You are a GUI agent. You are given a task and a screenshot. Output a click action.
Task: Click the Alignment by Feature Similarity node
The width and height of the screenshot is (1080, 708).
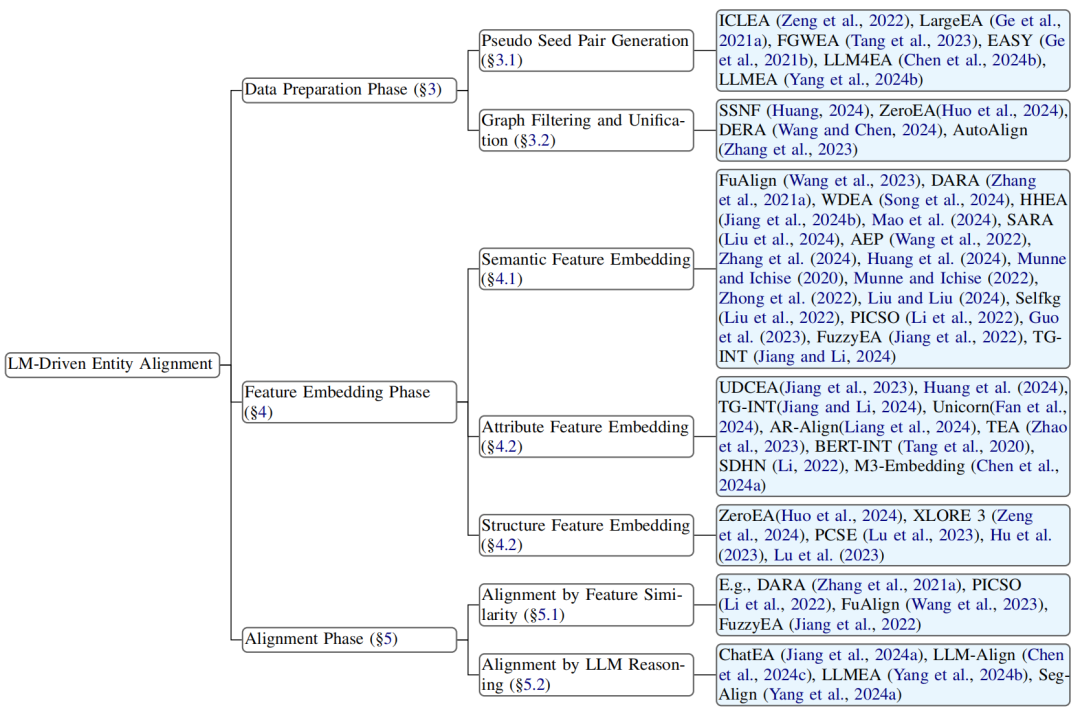[586, 605]
